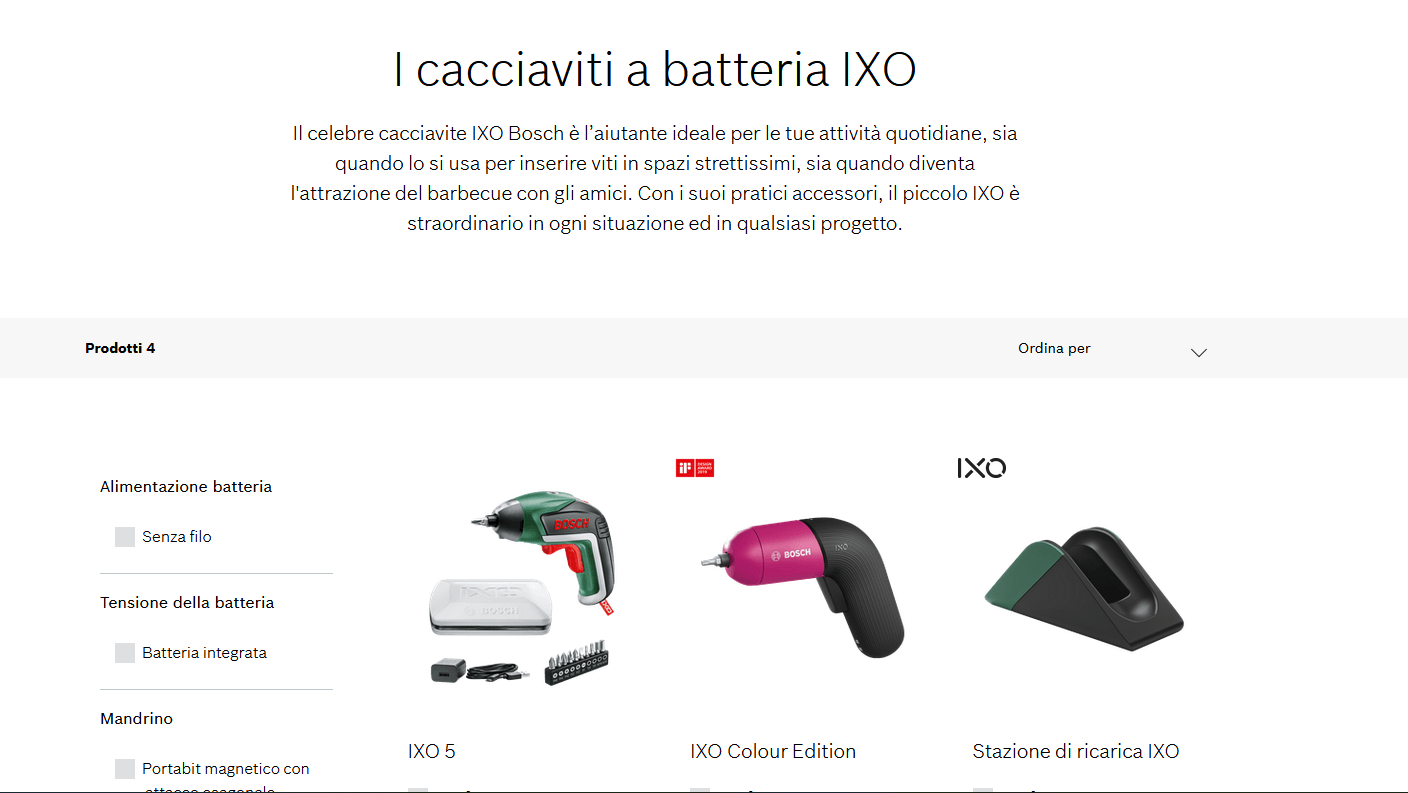Screen dimensions: 1408x793
Task: Open the Stazione di ricarica IXO link
Action: tap(1076, 751)
